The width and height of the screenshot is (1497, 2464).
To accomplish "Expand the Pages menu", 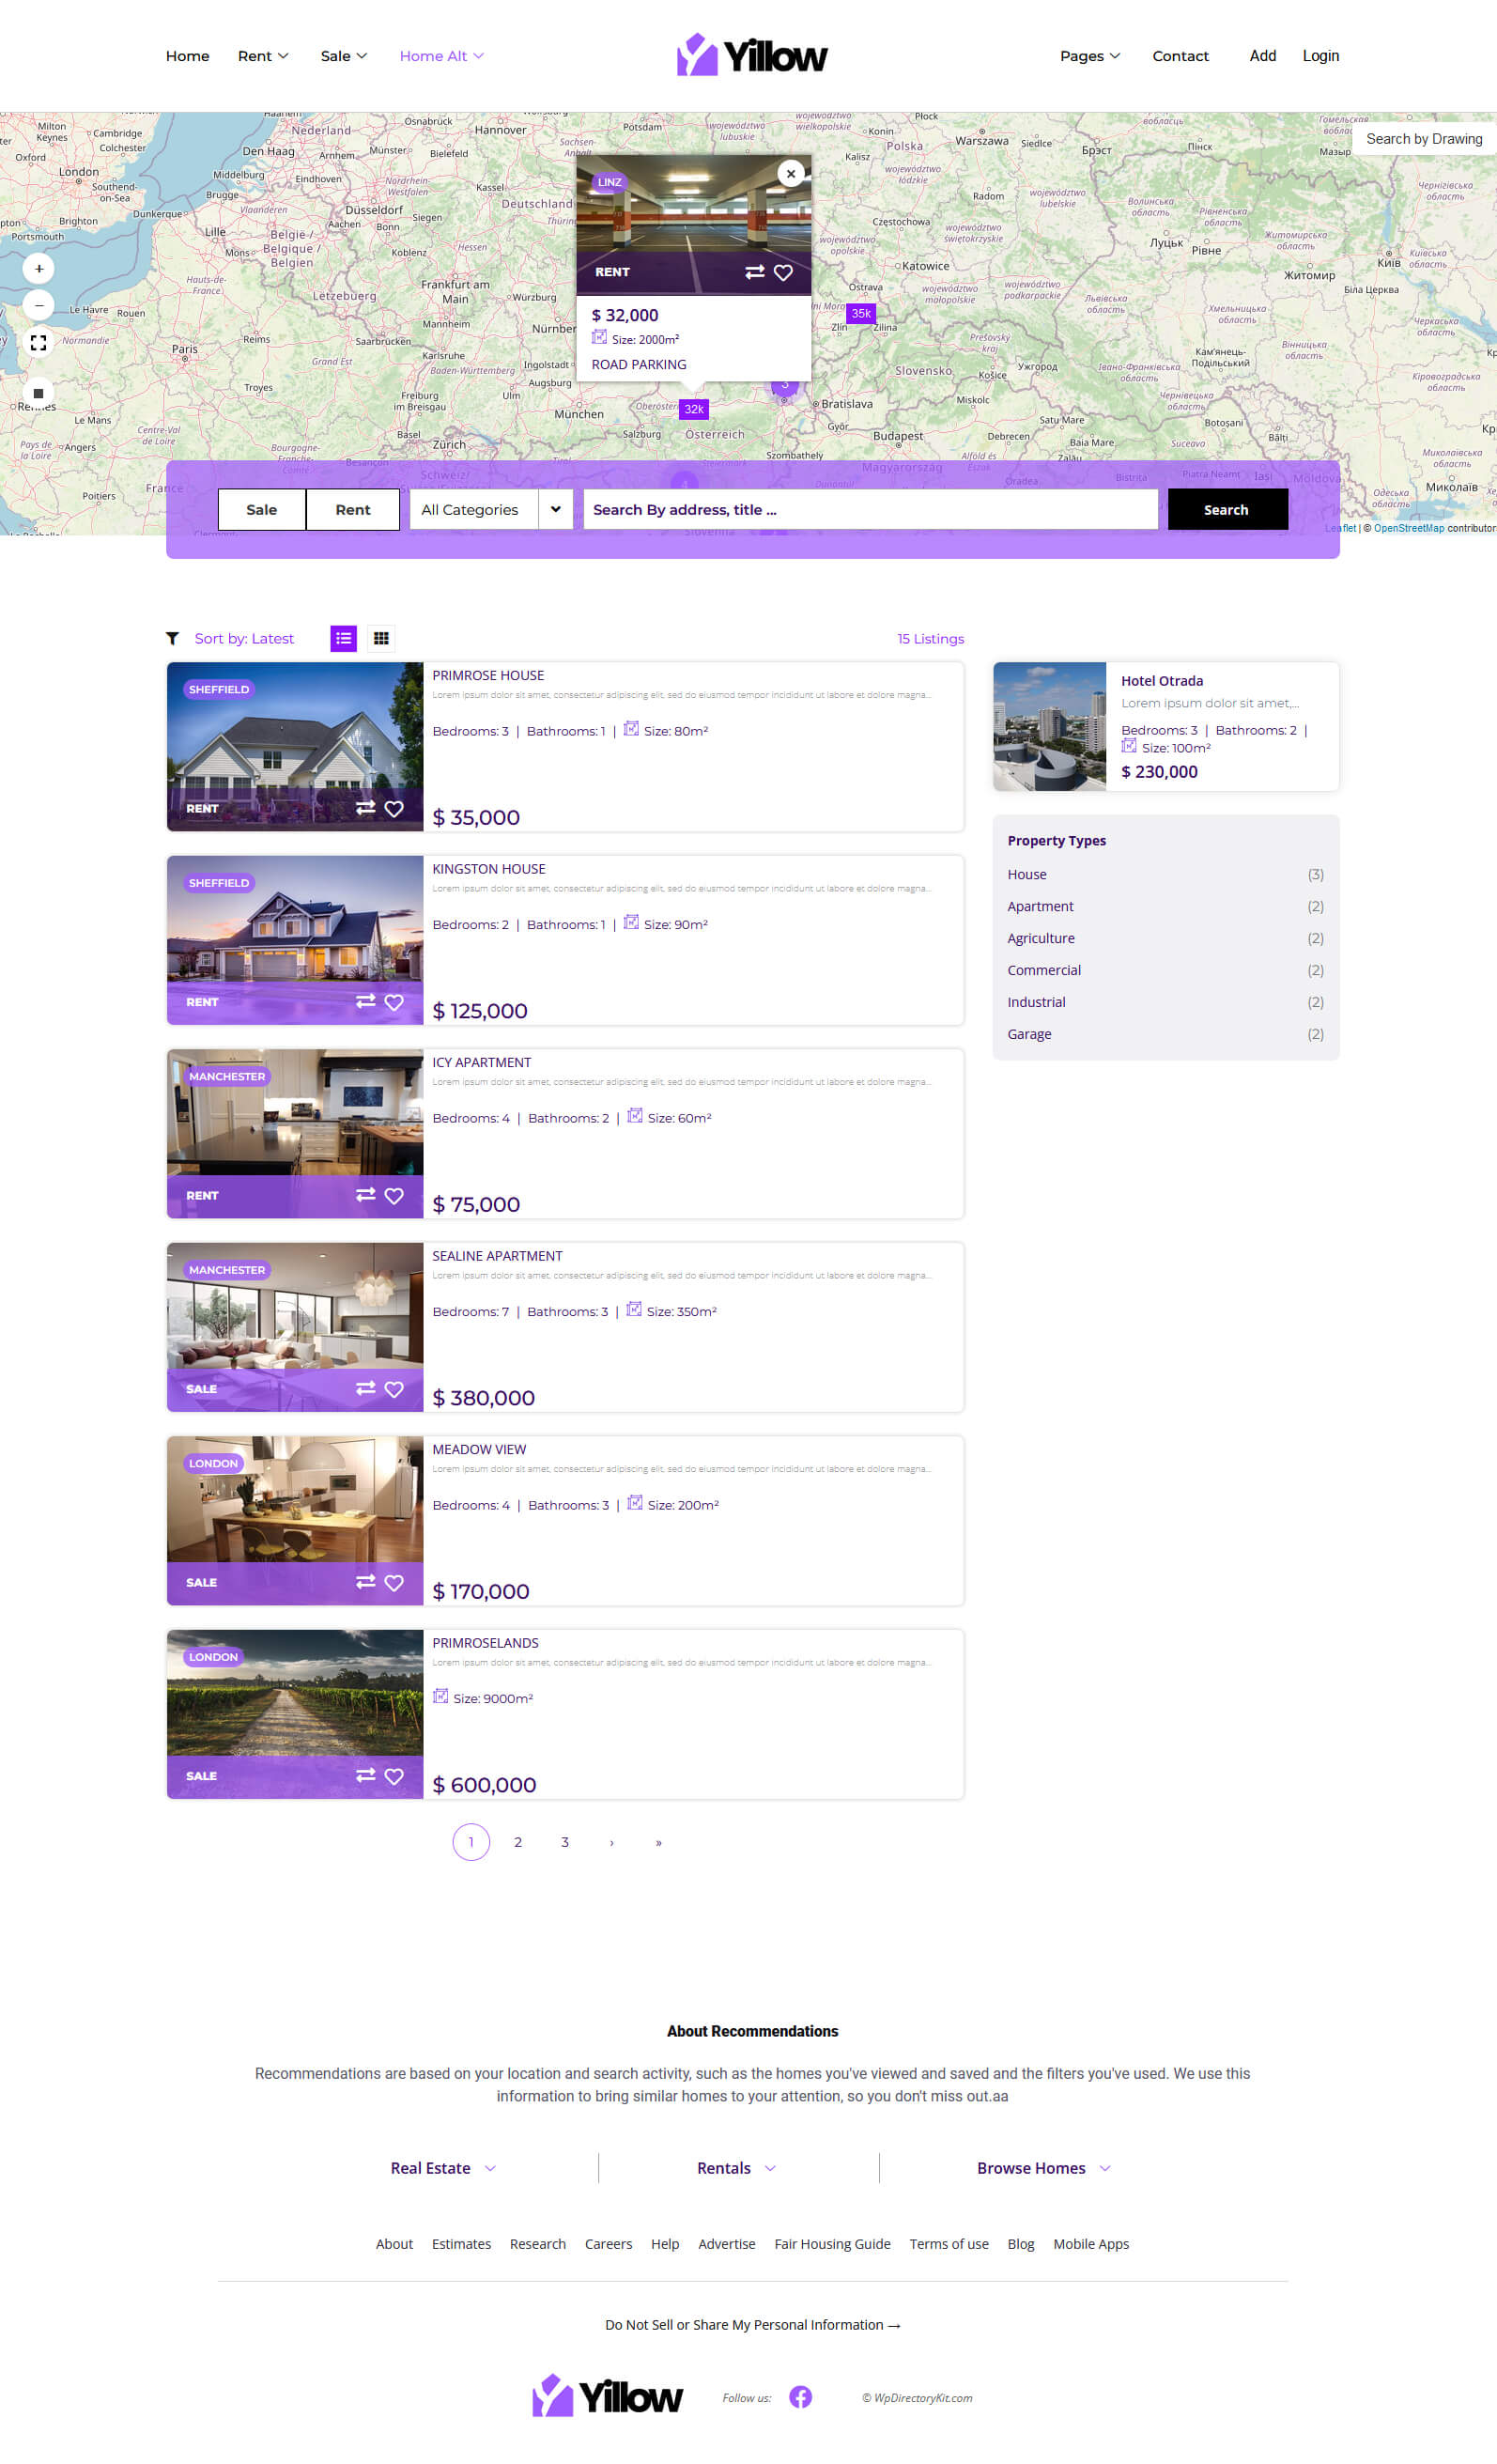I will (1090, 56).
